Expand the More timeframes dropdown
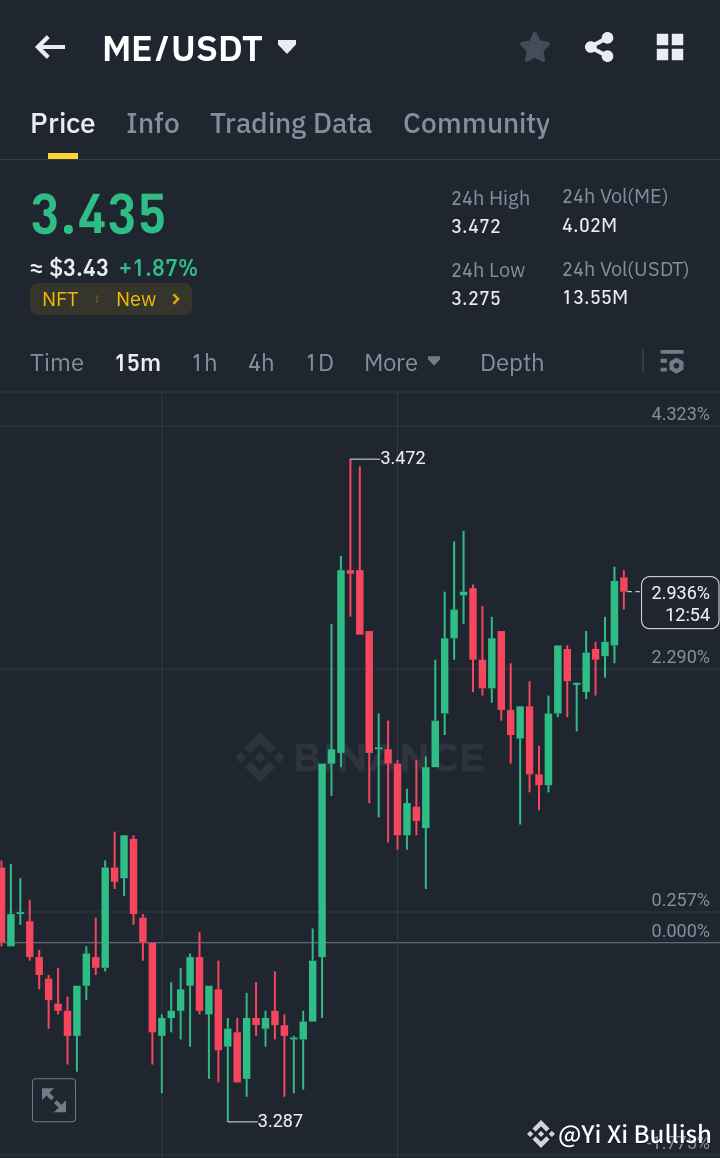 pyautogui.click(x=402, y=362)
